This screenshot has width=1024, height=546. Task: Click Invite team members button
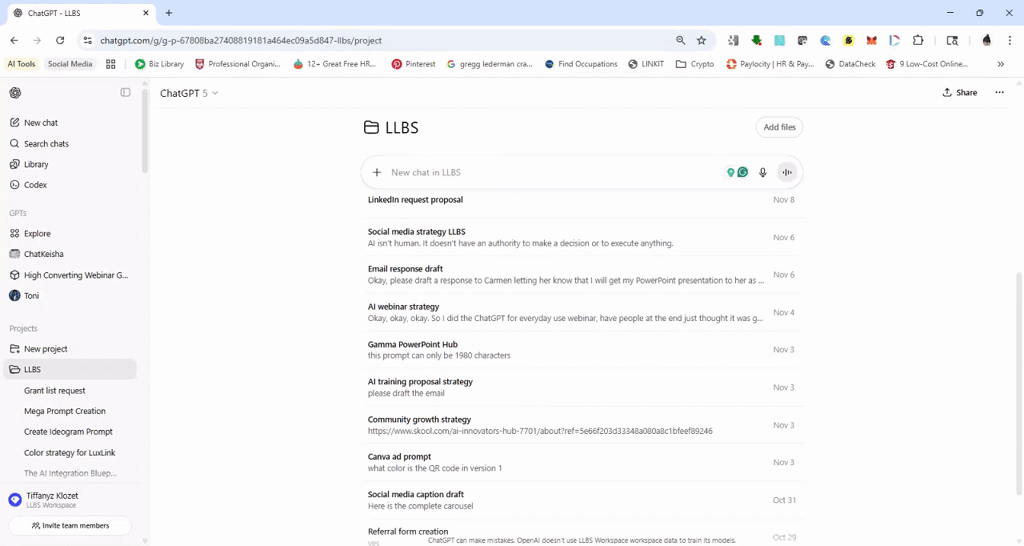click(x=70, y=525)
